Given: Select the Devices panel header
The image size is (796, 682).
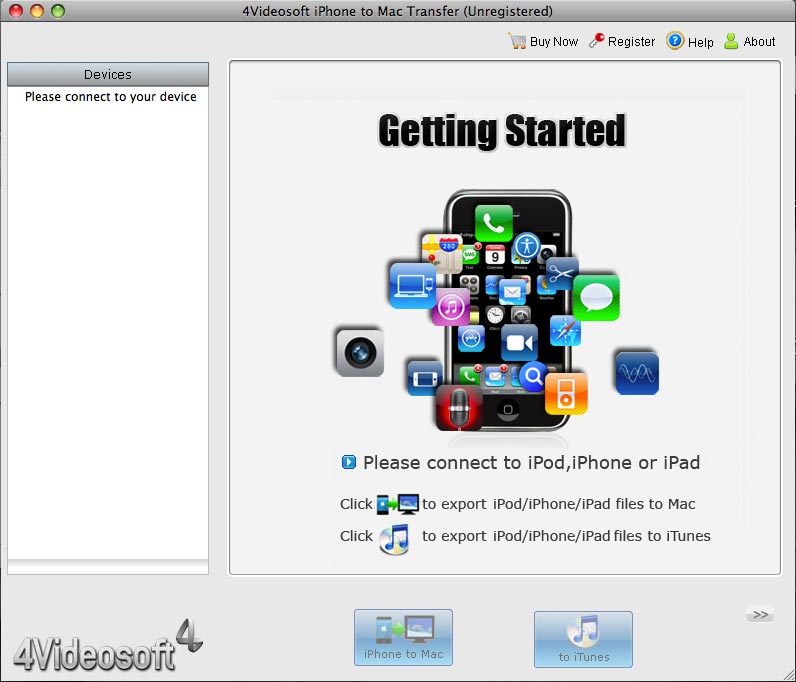Looking at the screenshot, I should tap(108, 74).
